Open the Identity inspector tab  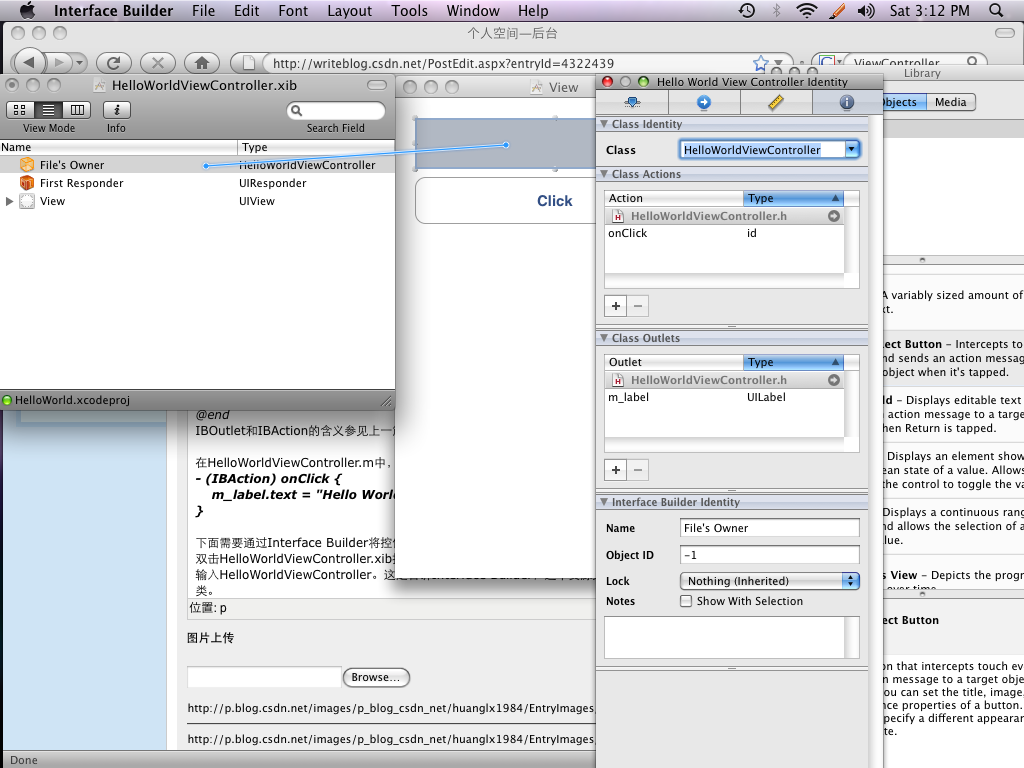pyautogui.click(x=847, y=102)
